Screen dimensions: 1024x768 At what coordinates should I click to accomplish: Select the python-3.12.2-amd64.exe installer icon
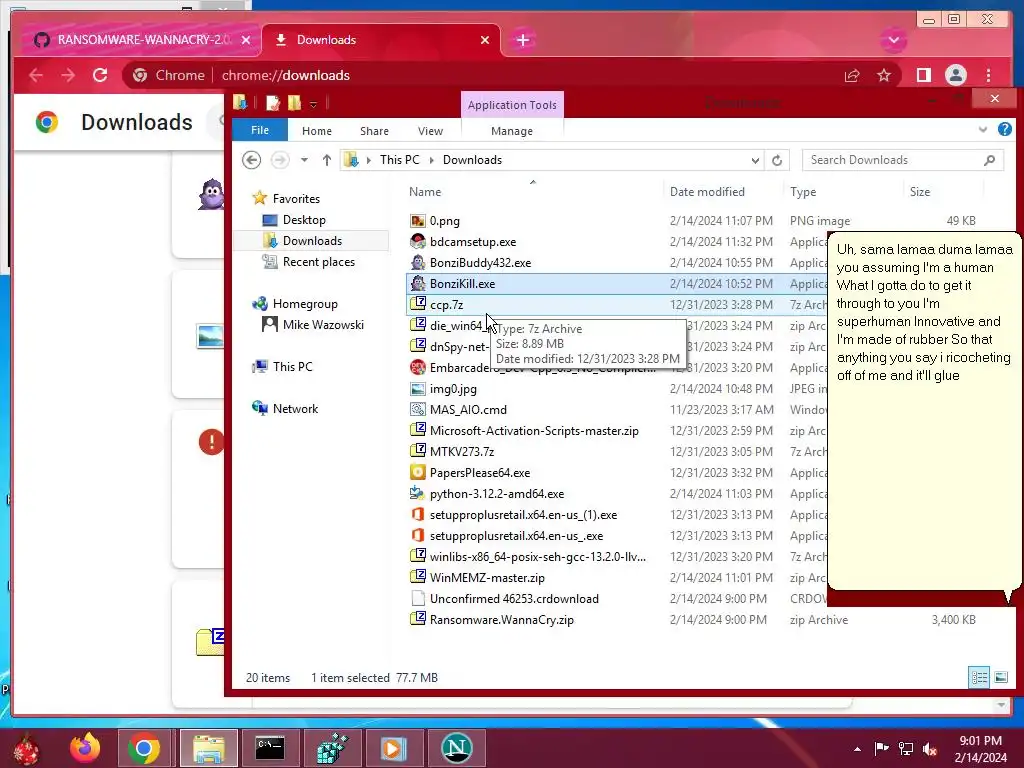pyautogui.click(x=418, y=493)
